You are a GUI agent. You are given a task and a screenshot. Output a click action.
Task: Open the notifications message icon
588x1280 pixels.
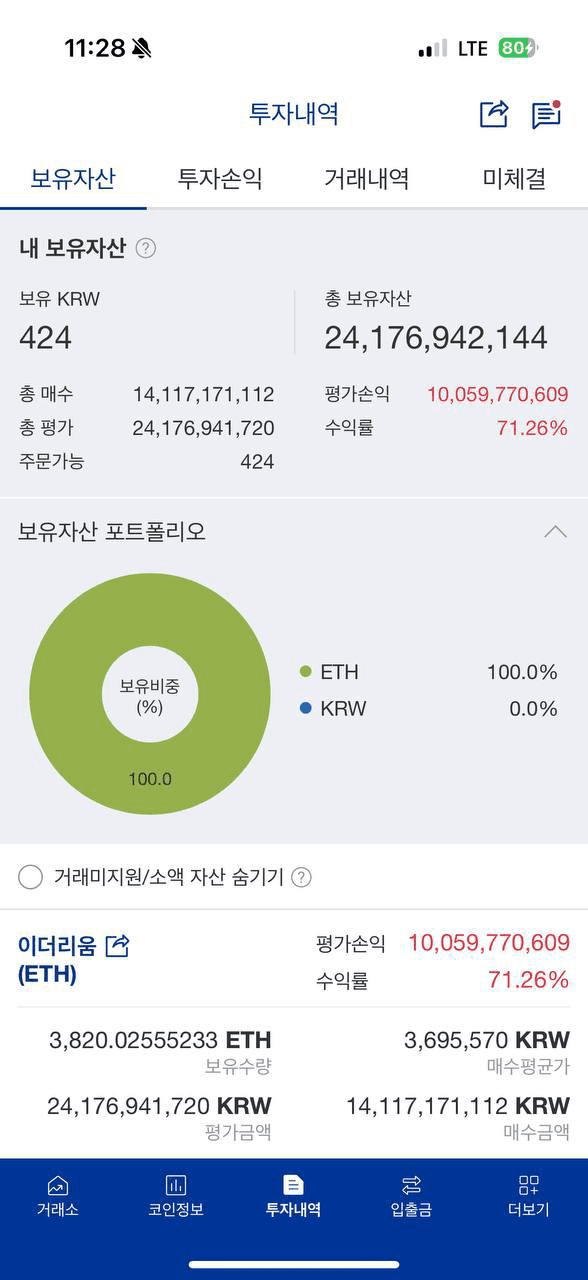pyautogui.click(x=546, y=114)
